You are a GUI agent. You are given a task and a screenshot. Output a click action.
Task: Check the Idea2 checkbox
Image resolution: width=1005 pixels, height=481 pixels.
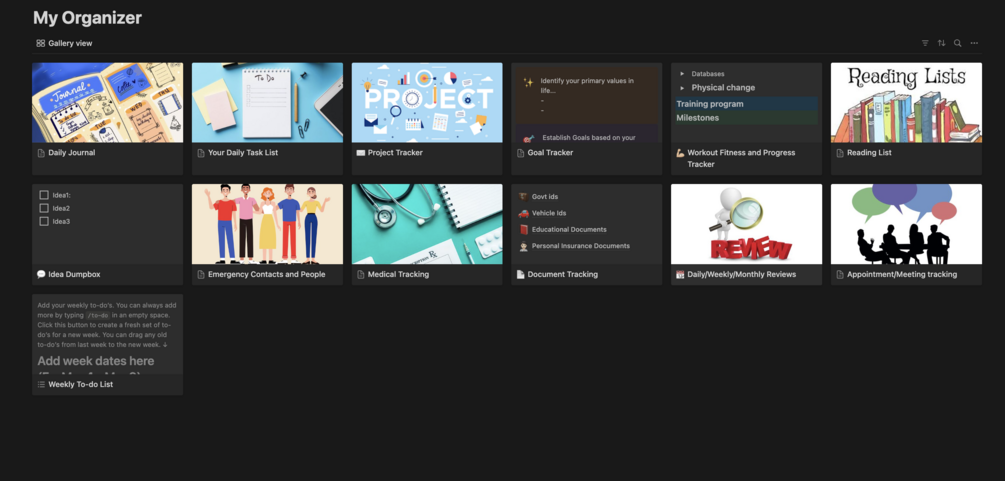click(44, 208)
